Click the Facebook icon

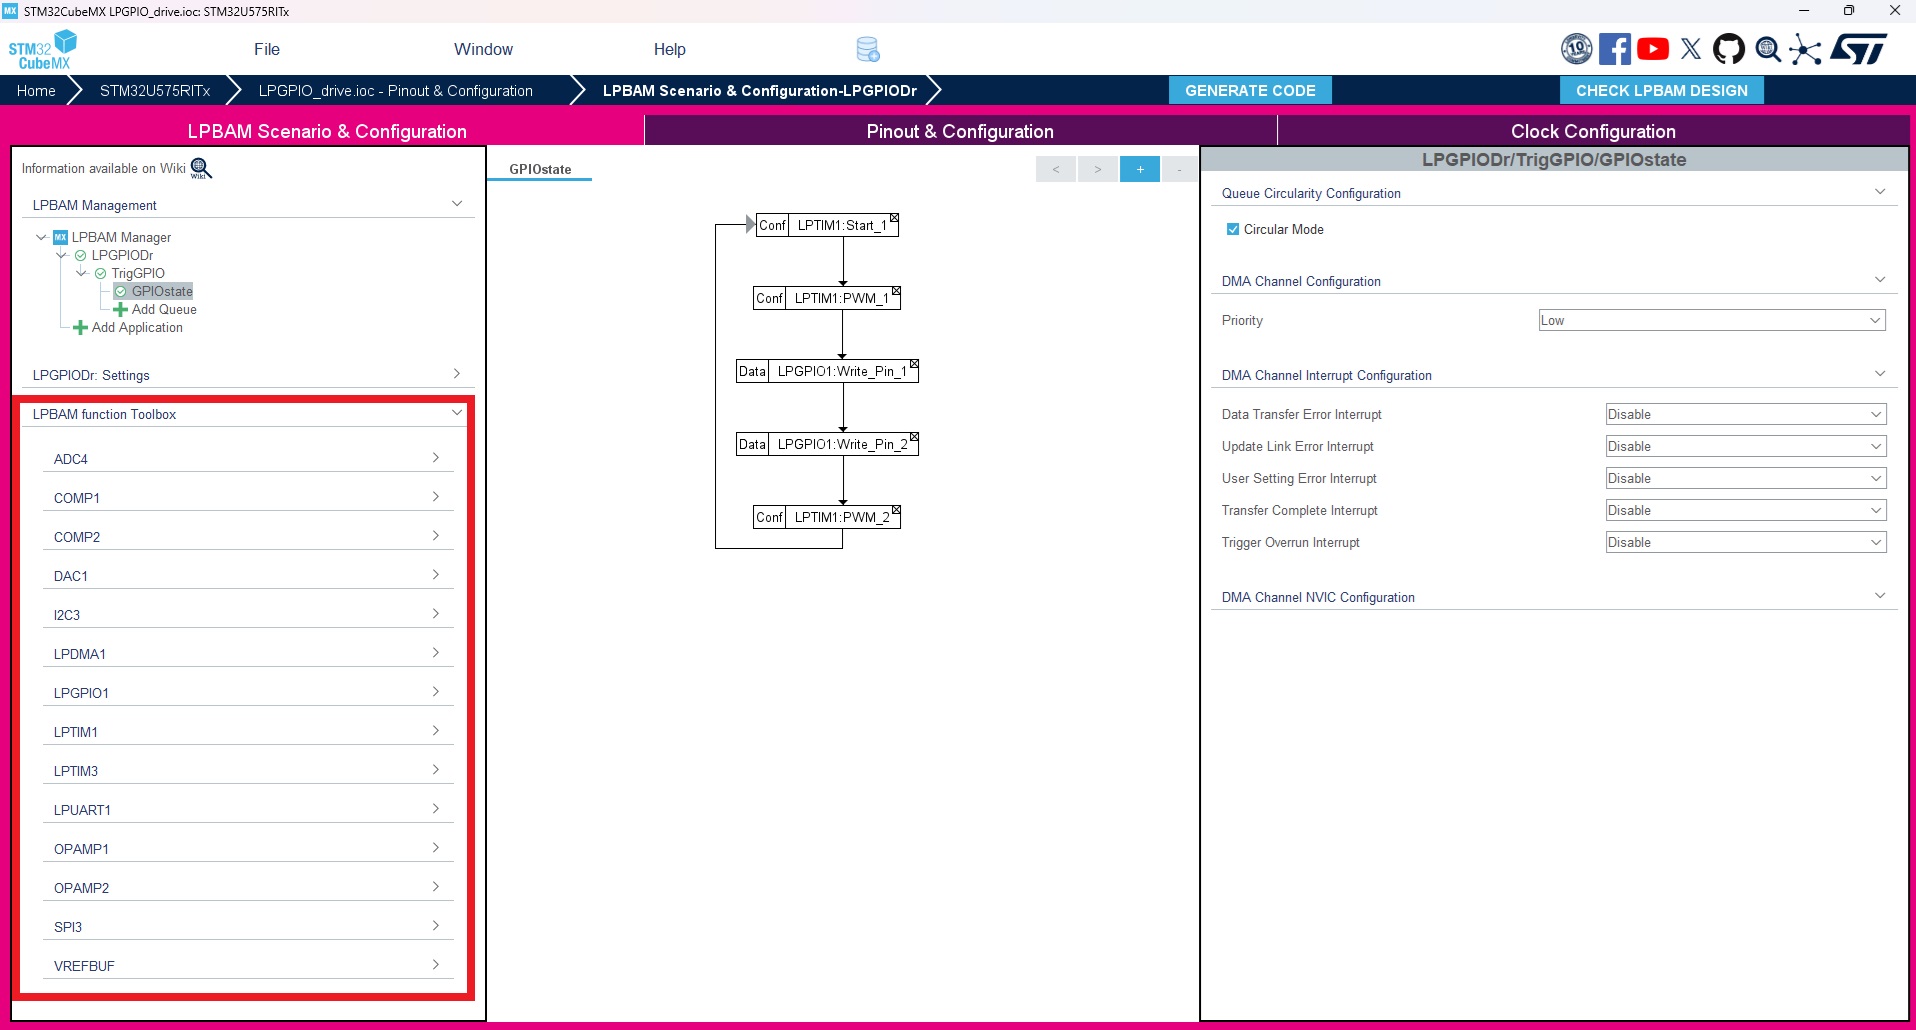pyautogui.click(x=1615, y=48)
